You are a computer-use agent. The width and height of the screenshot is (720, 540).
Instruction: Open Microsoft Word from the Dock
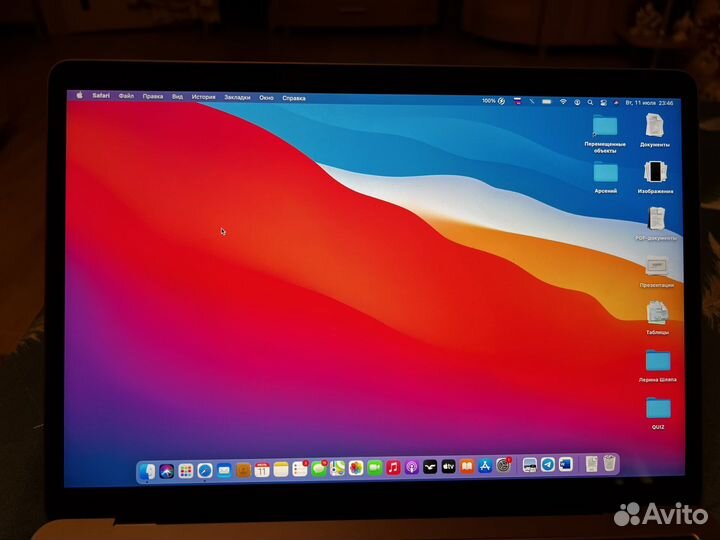[566, 465]
